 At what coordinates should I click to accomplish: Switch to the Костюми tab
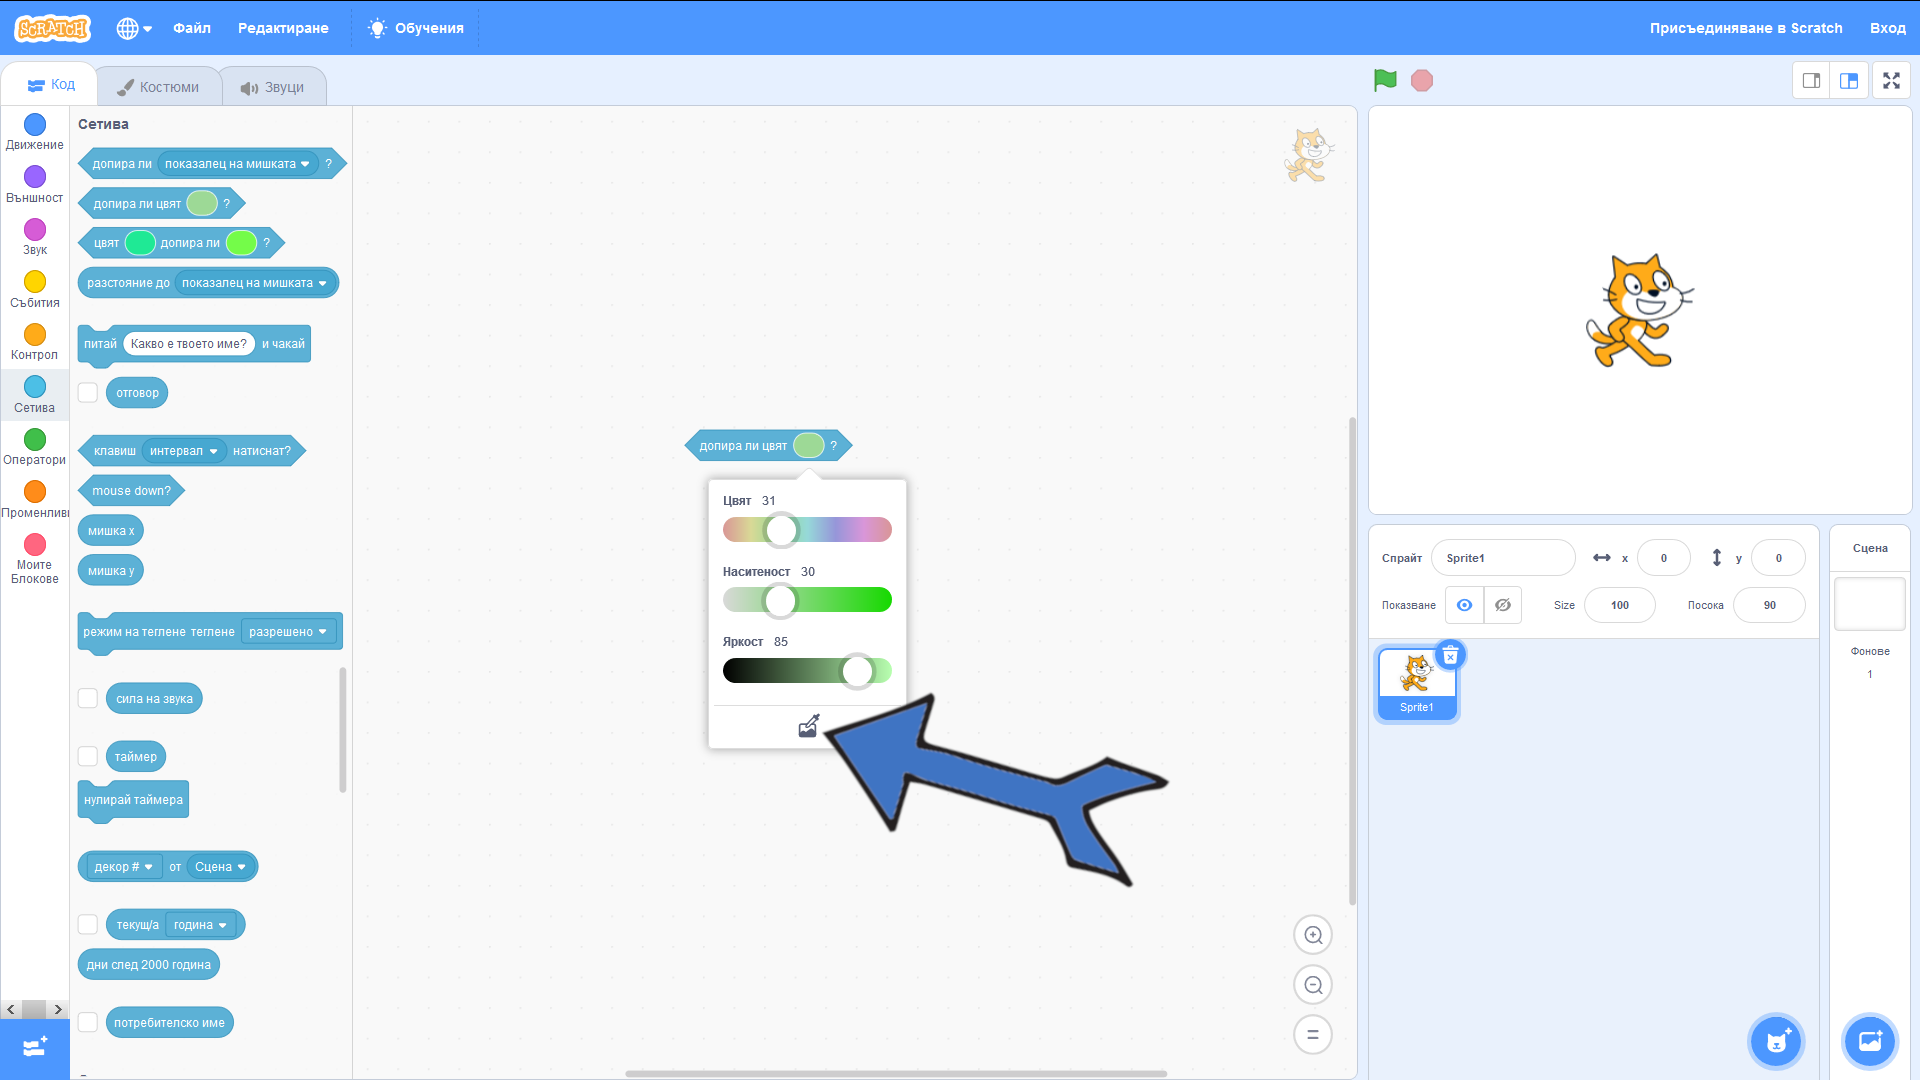coord(159,87)
